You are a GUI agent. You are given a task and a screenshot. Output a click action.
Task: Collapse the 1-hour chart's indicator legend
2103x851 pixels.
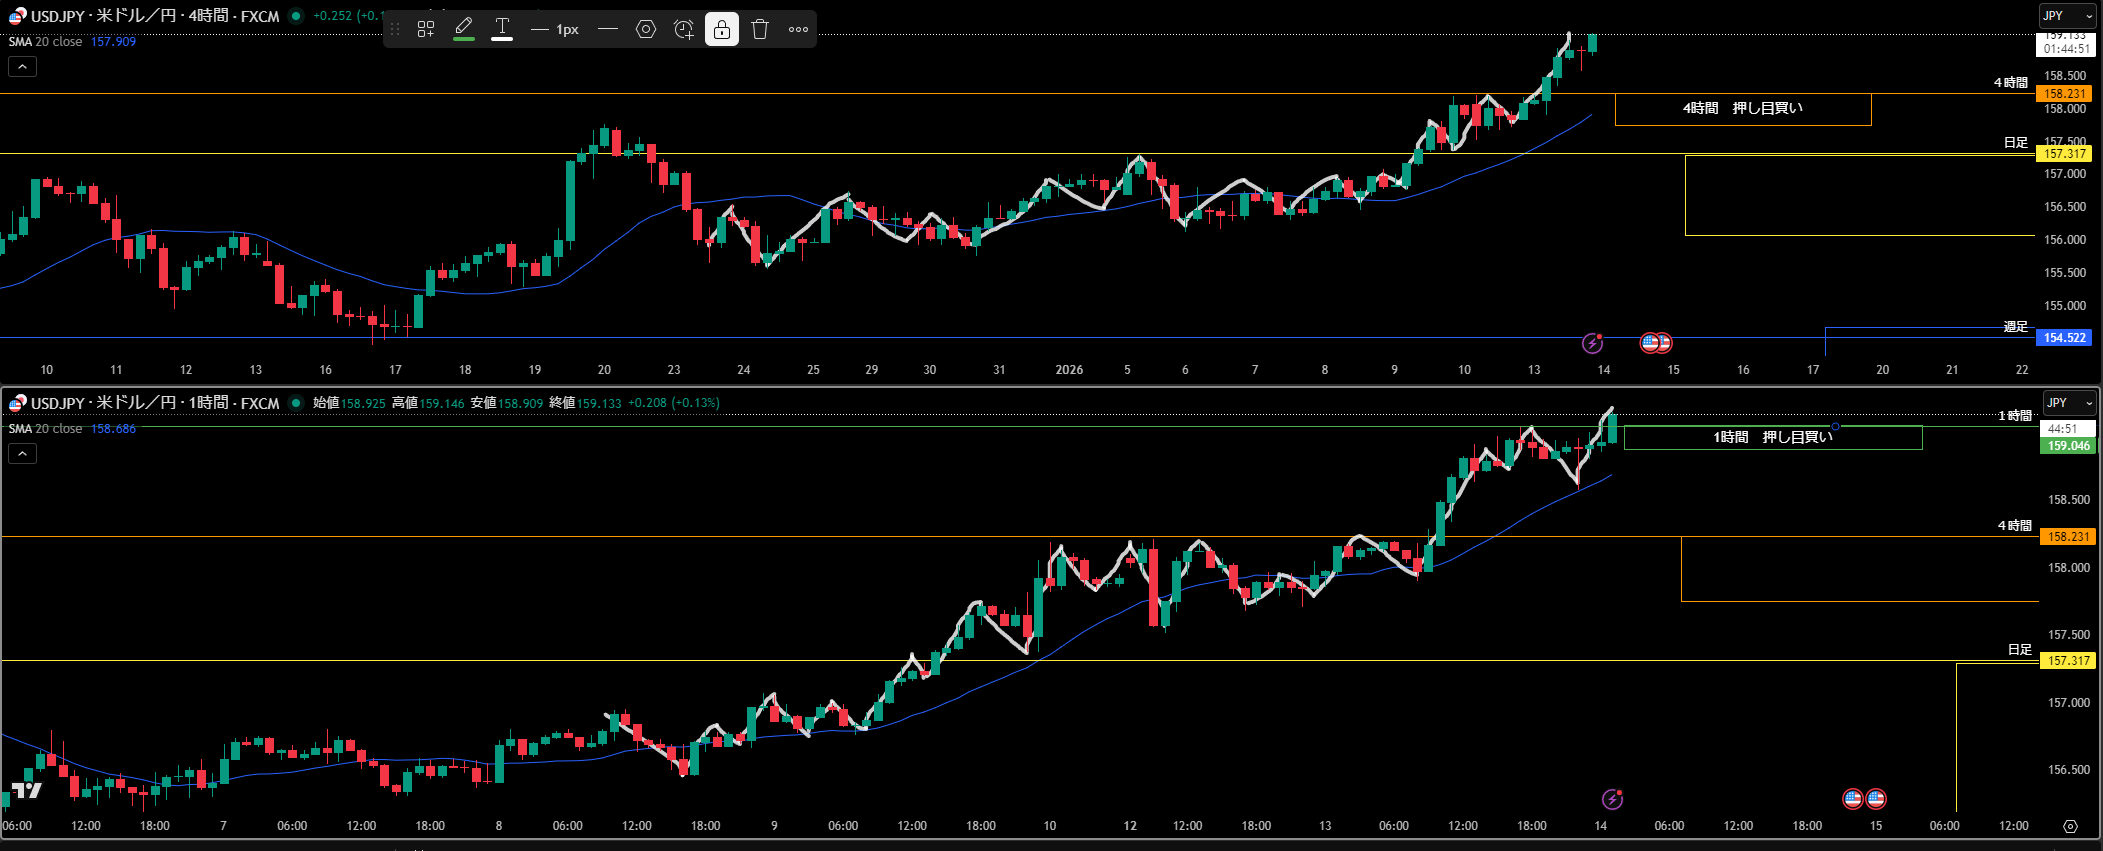[22, 454]
